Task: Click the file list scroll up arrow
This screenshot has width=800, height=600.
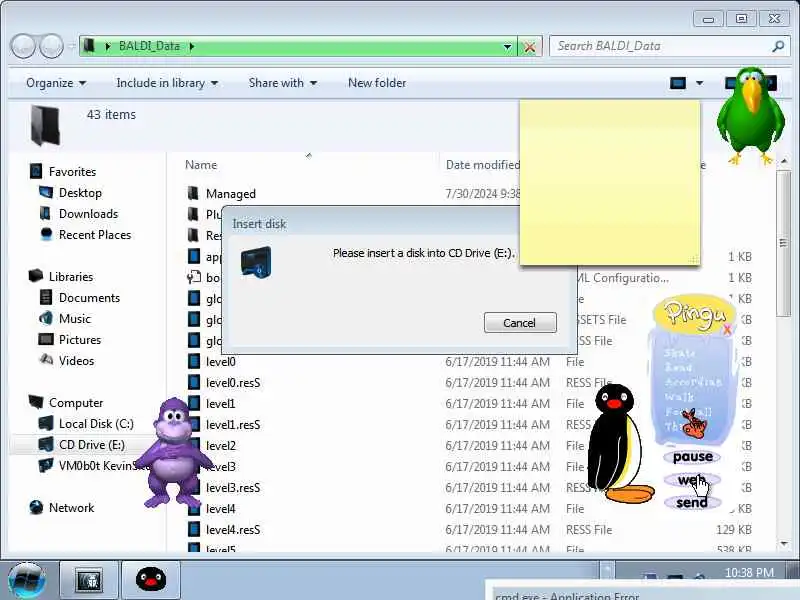Action: pyautogui.click(x=784, y=161)
